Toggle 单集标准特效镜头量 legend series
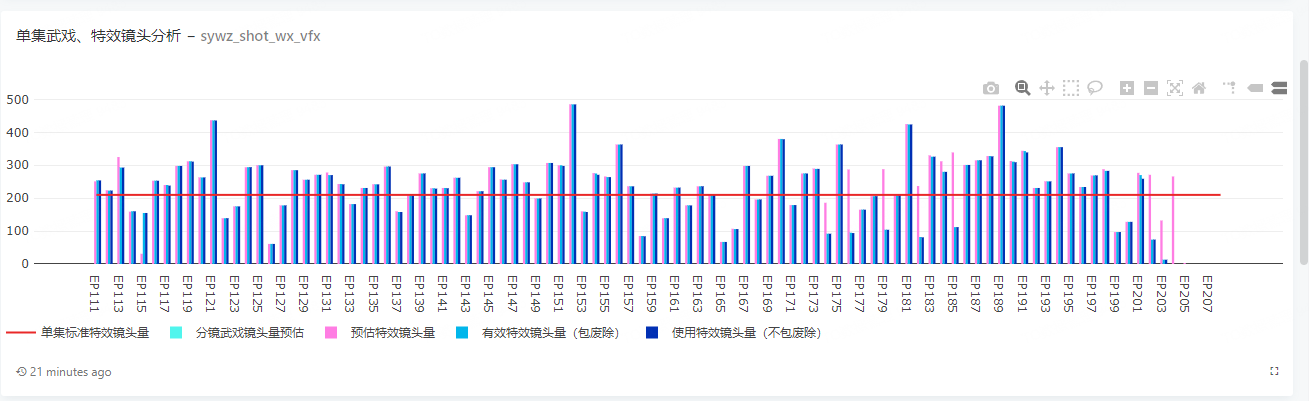 [78, 332]
